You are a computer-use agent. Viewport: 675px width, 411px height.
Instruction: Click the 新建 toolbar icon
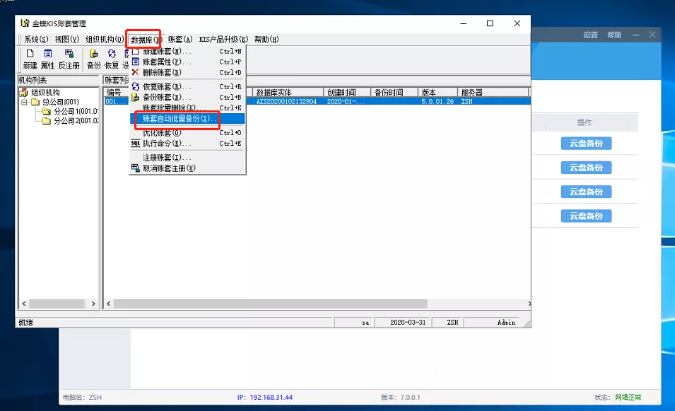(30, 59)
